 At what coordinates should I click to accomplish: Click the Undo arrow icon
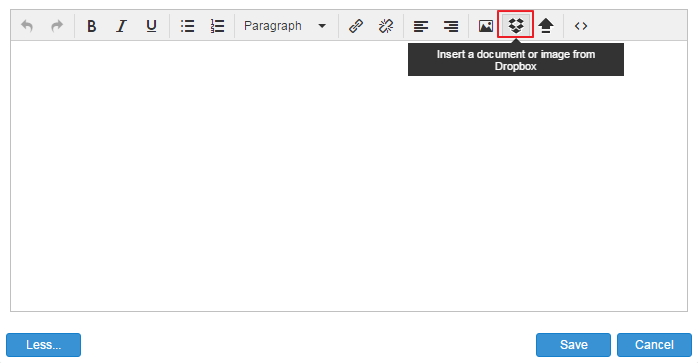tap(27, 26)
